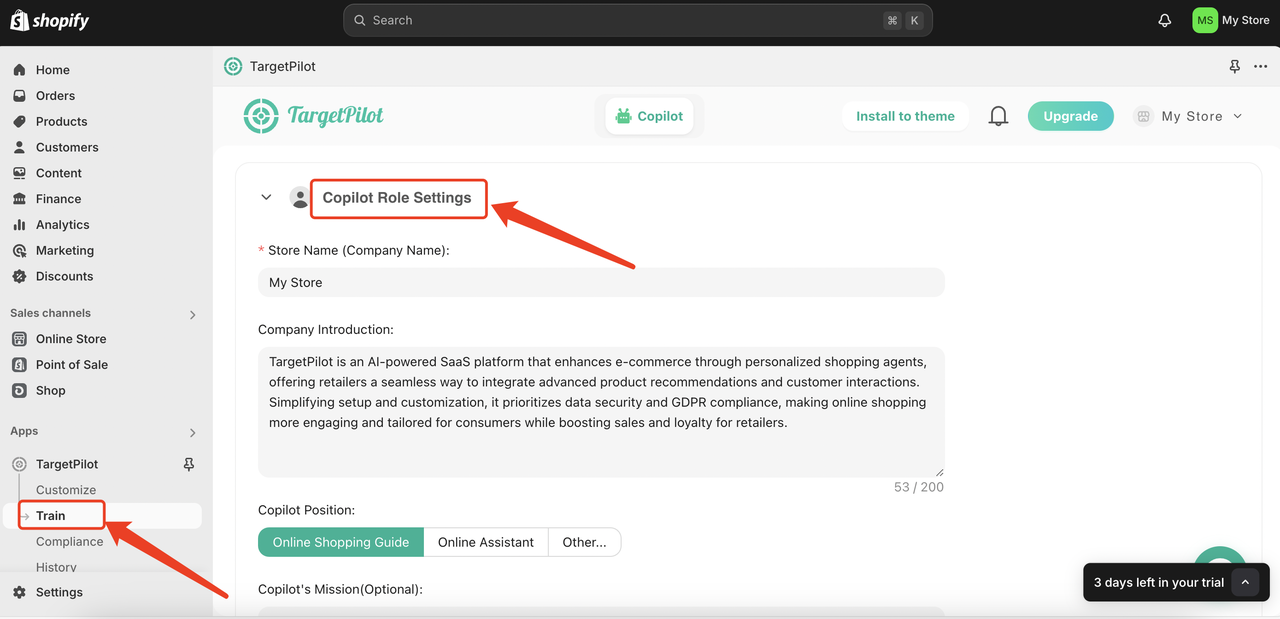1280x619 pixels.
Task: Expand the Apps section chevron
Action: pyautogui.click(x=193, y=432)
